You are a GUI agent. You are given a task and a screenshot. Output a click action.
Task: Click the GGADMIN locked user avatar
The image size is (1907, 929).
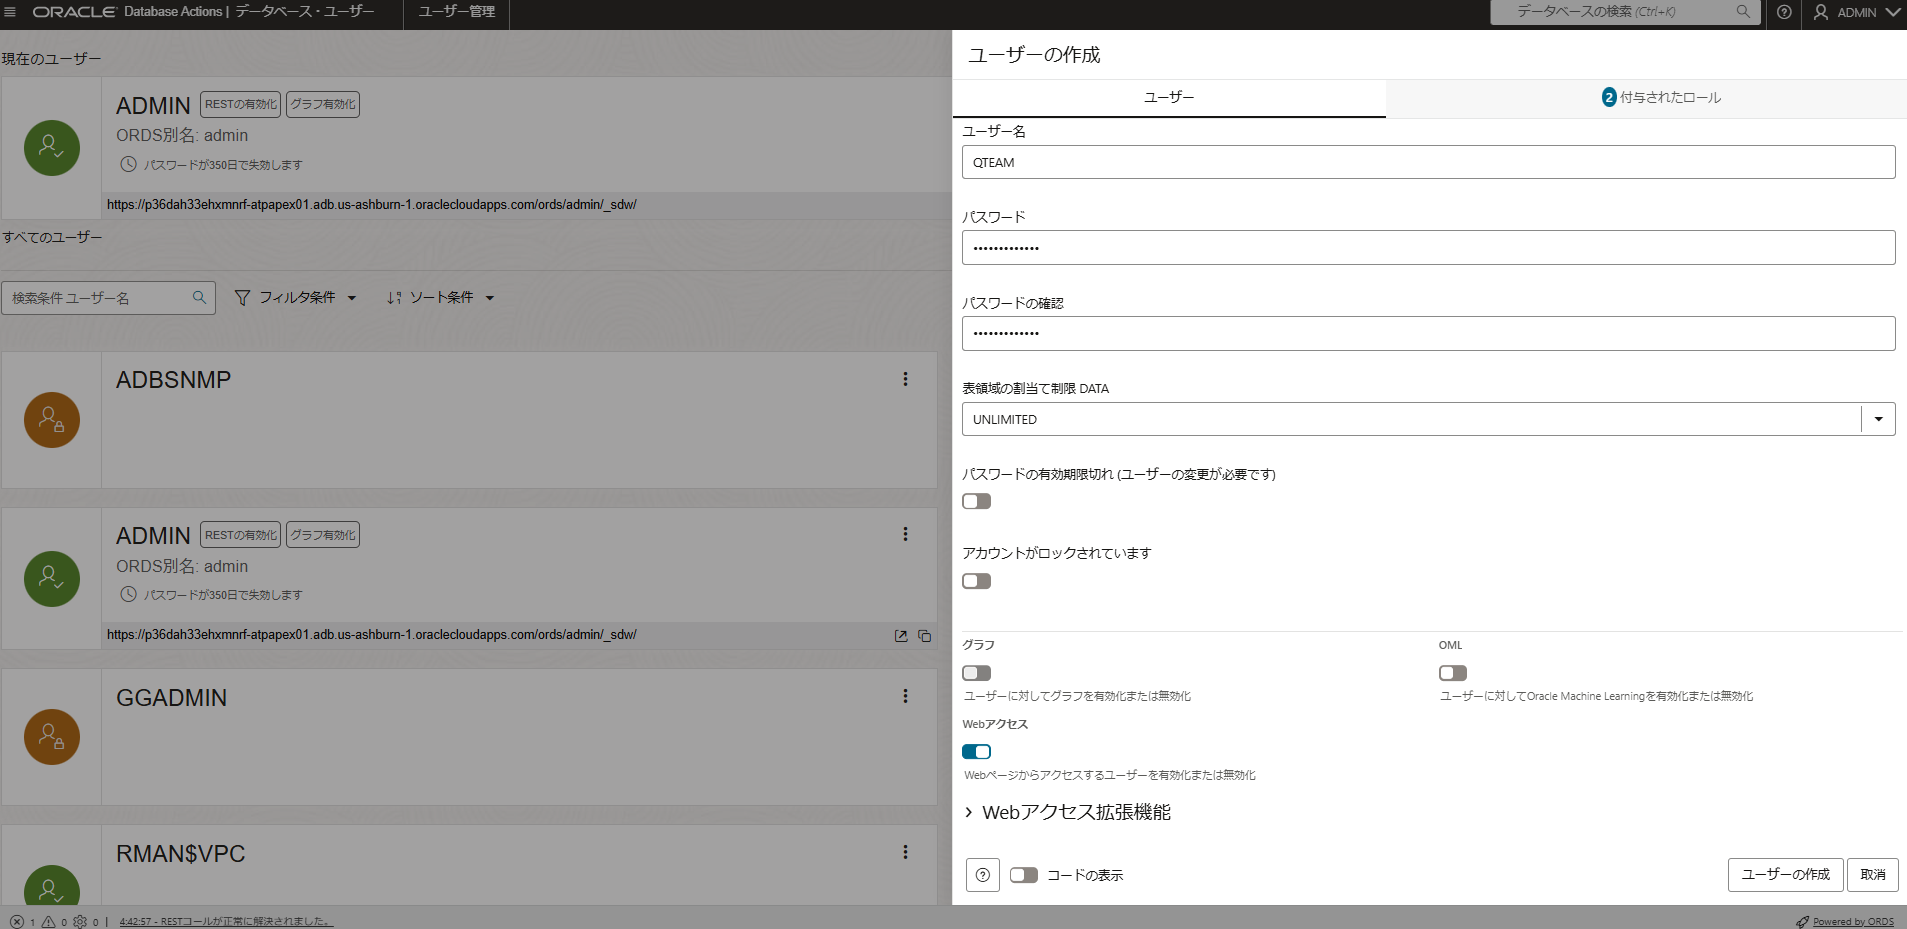(x=52, y=737)
